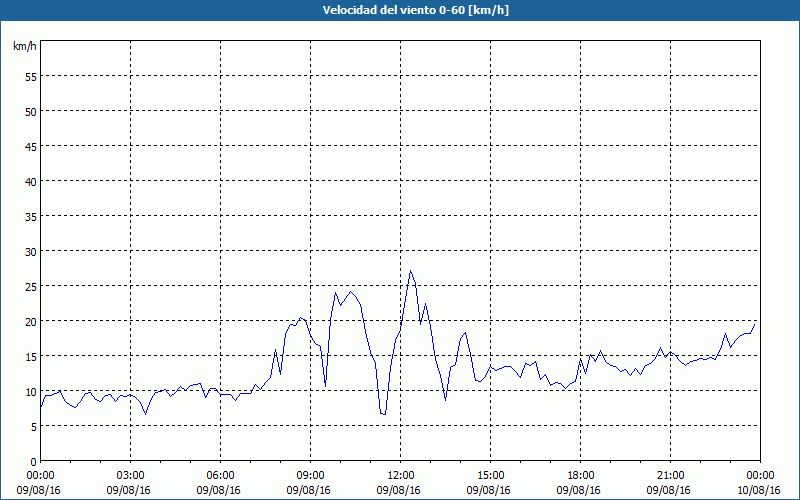Click the 12:00 time label on the x-axis
The image size is (800, 500).
point(401,476)
